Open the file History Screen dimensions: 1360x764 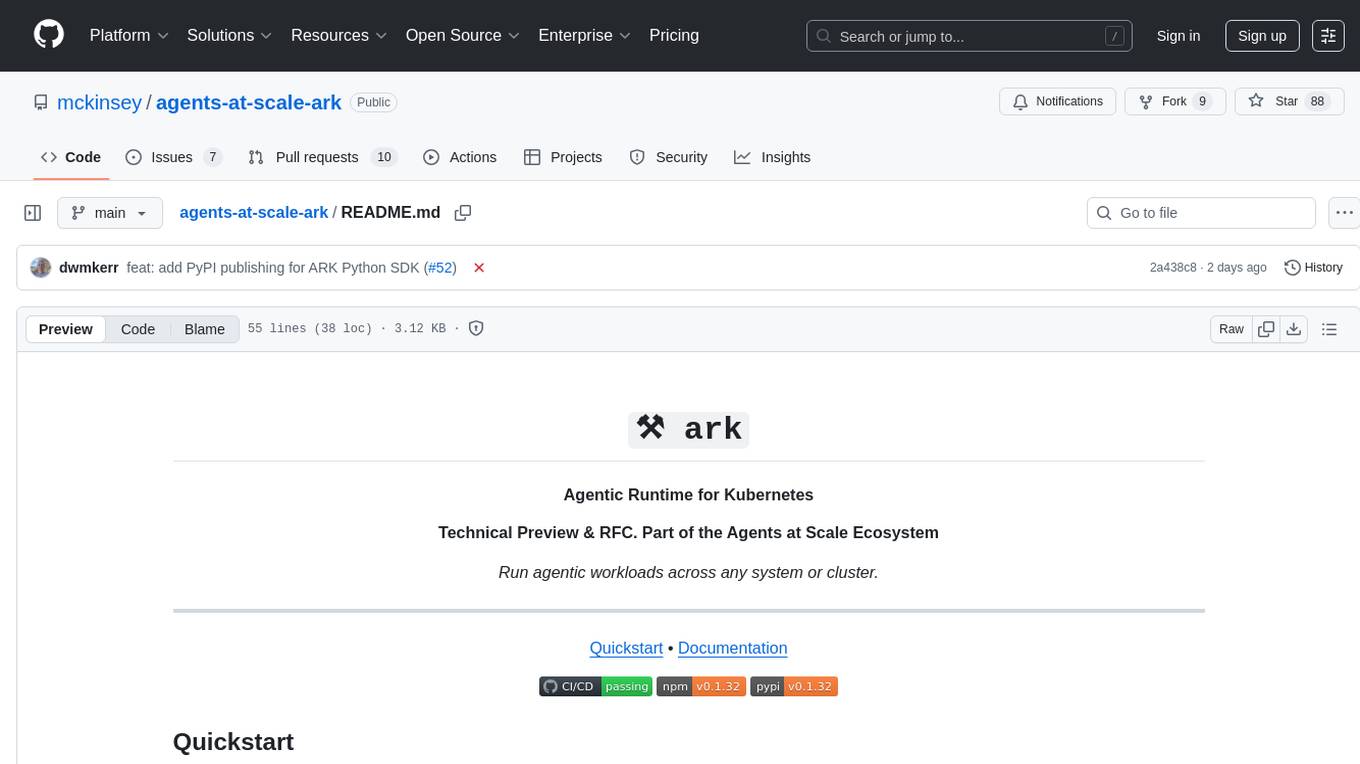point(1313,268)
